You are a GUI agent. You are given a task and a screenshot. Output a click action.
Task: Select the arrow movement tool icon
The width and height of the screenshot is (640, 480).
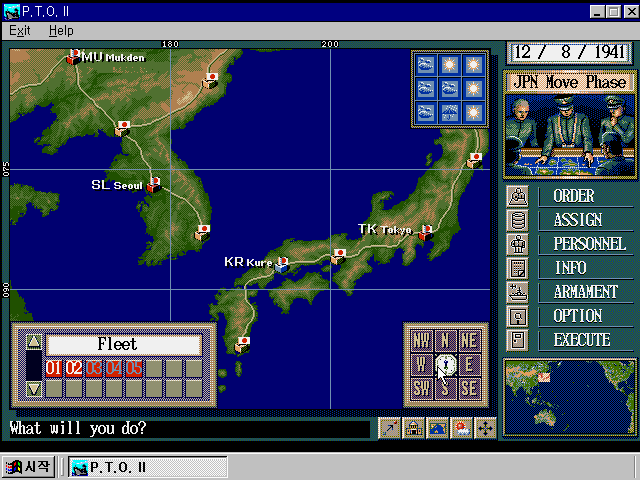click(x=389, y=428)
